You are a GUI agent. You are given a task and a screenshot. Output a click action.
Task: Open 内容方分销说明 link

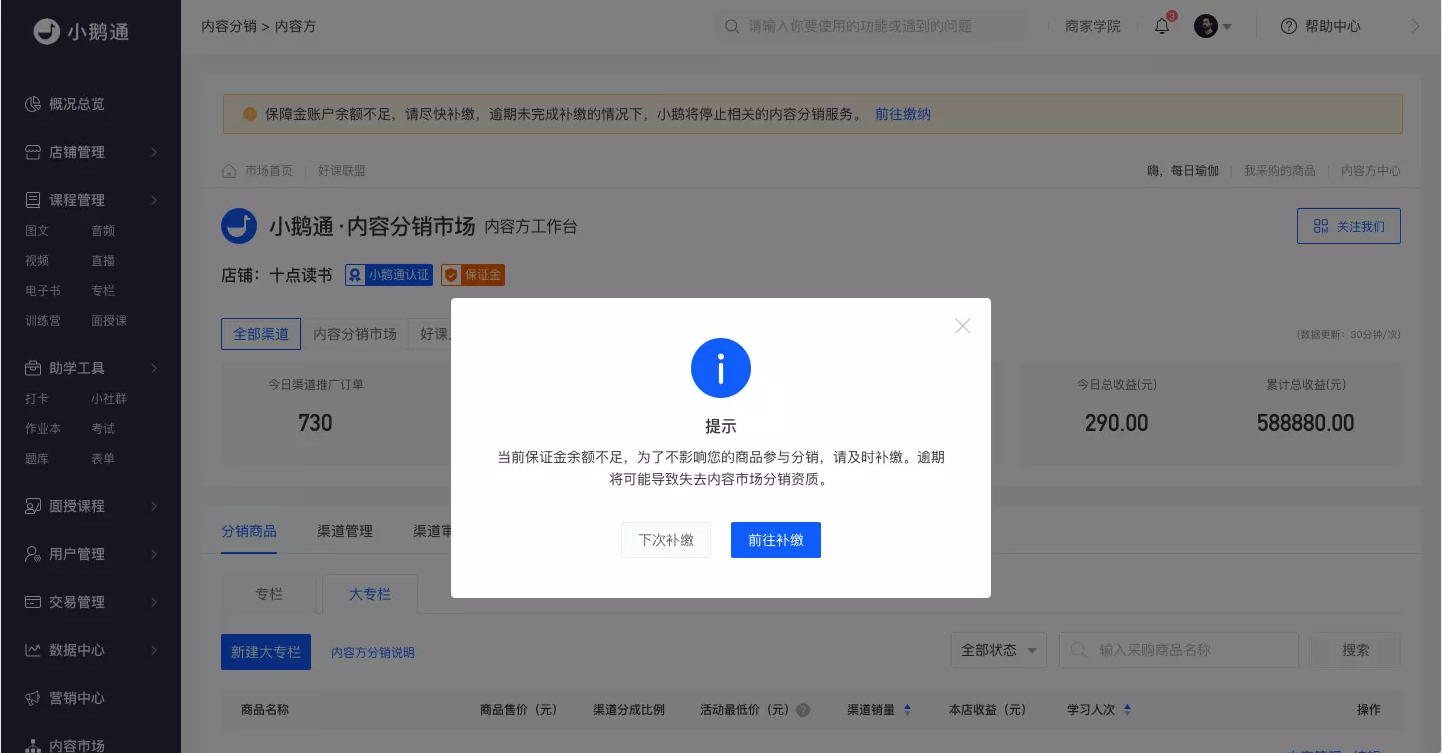click(373, 653)
